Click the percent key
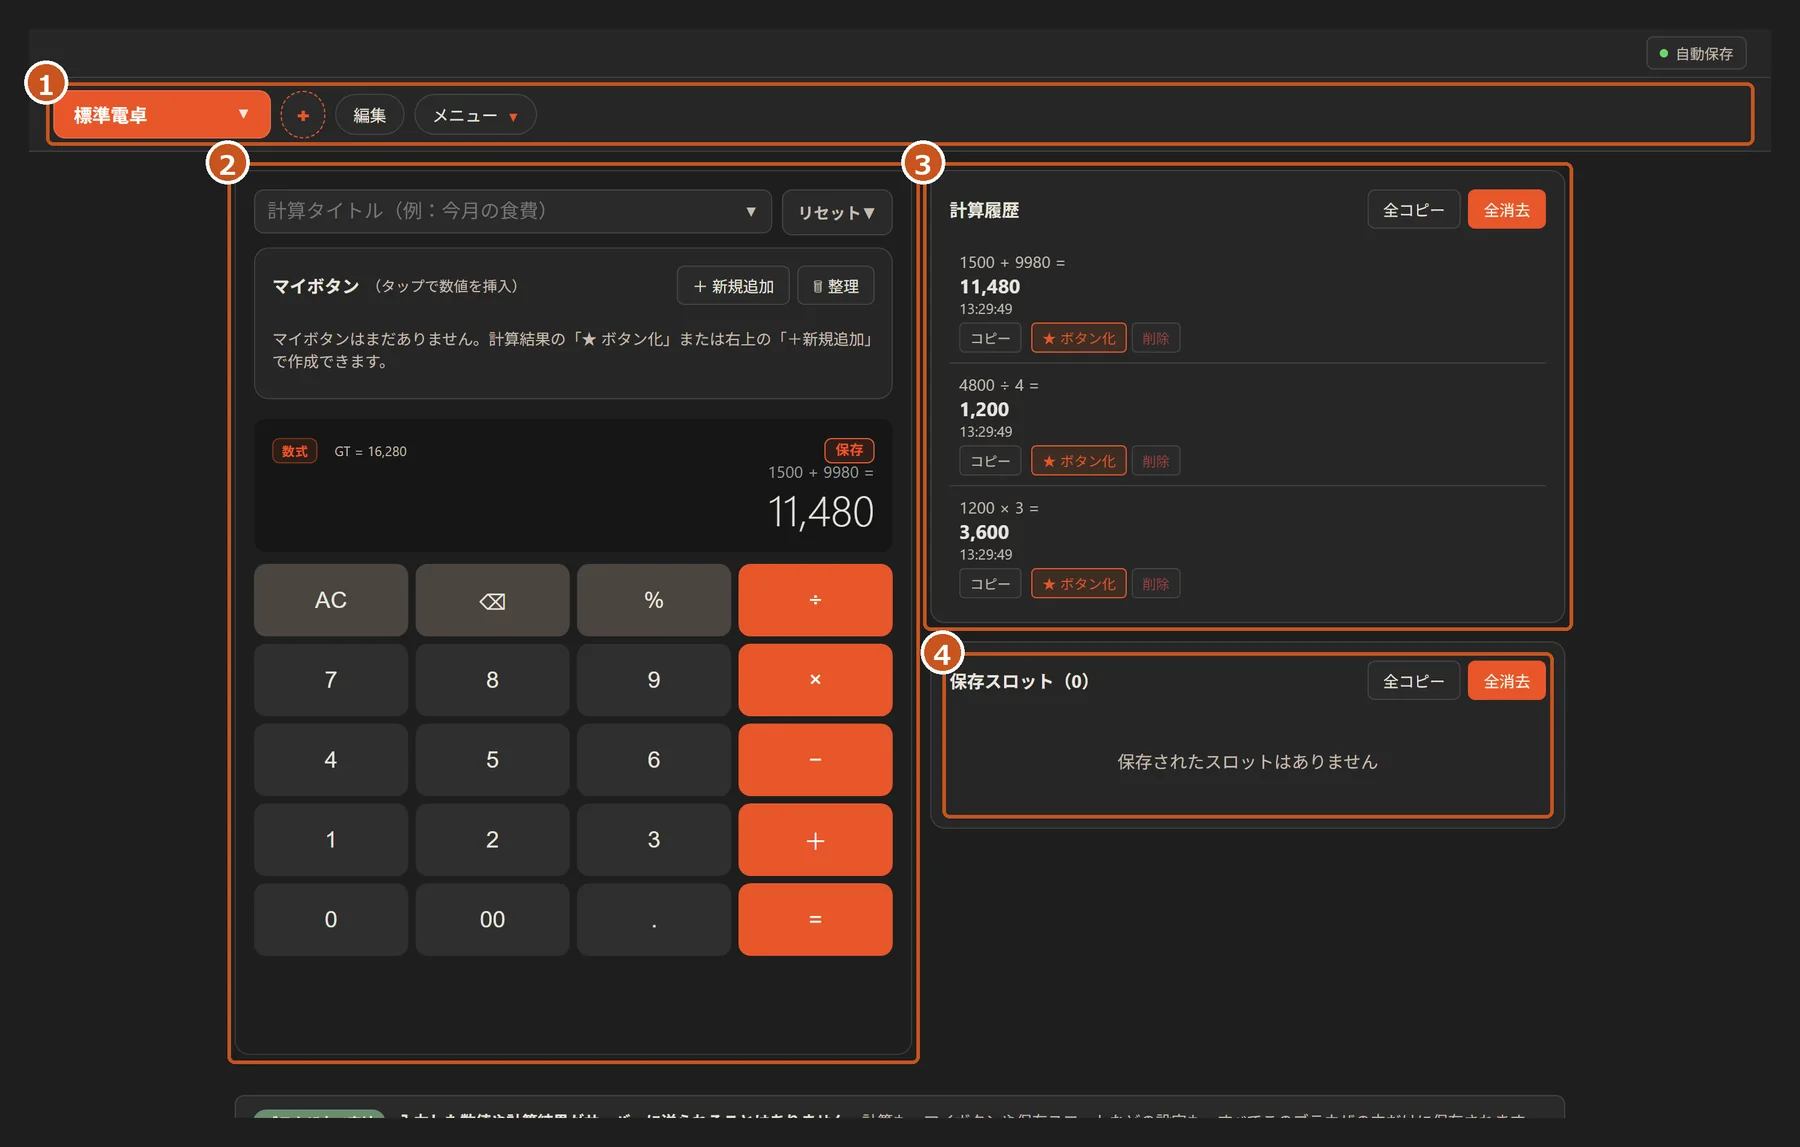 point(654,600)
